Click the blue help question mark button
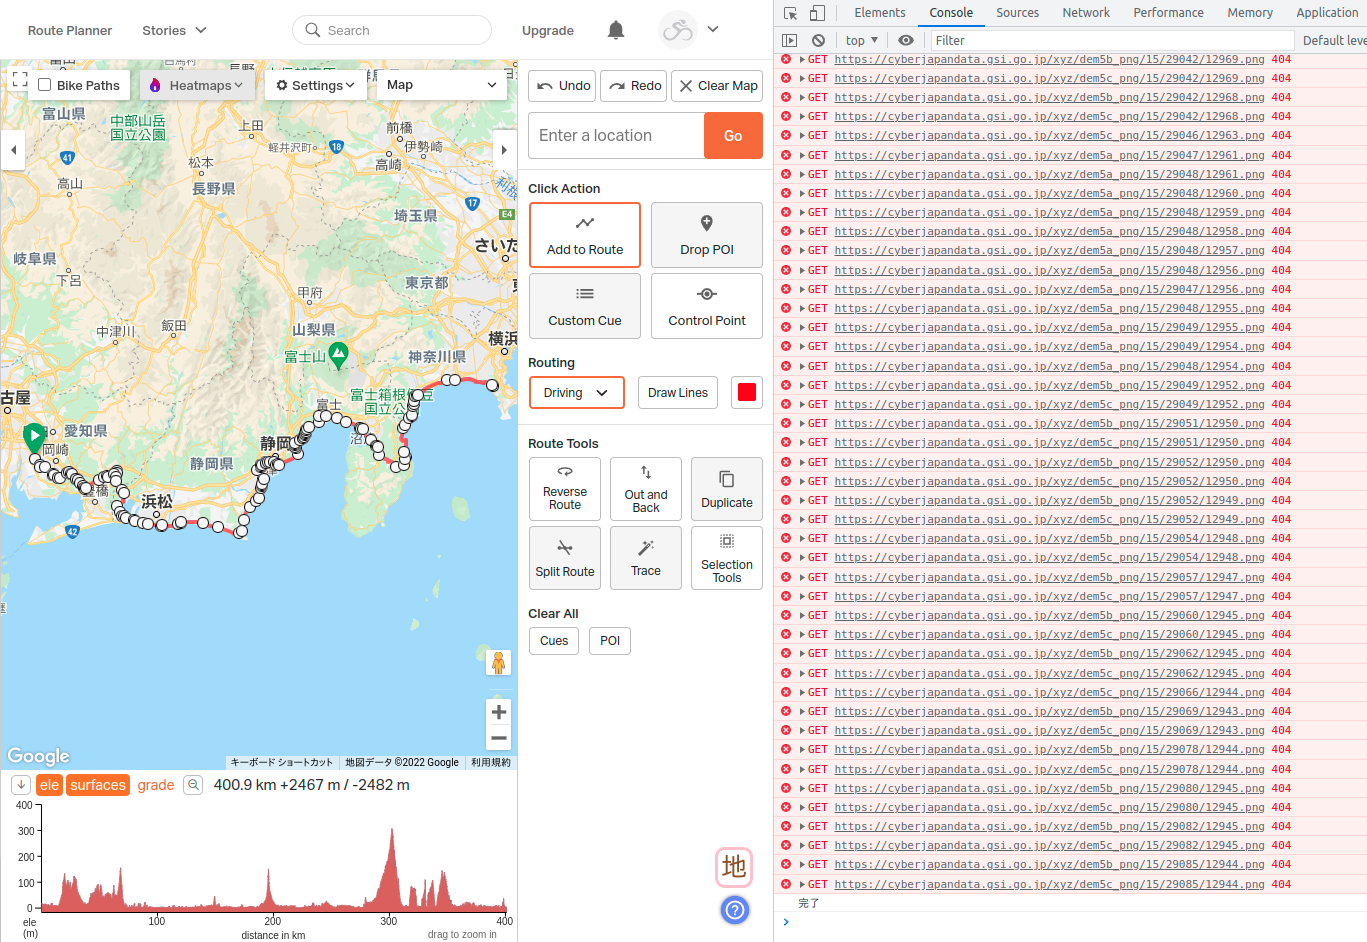1367x942 pixels. coord(735,909)
